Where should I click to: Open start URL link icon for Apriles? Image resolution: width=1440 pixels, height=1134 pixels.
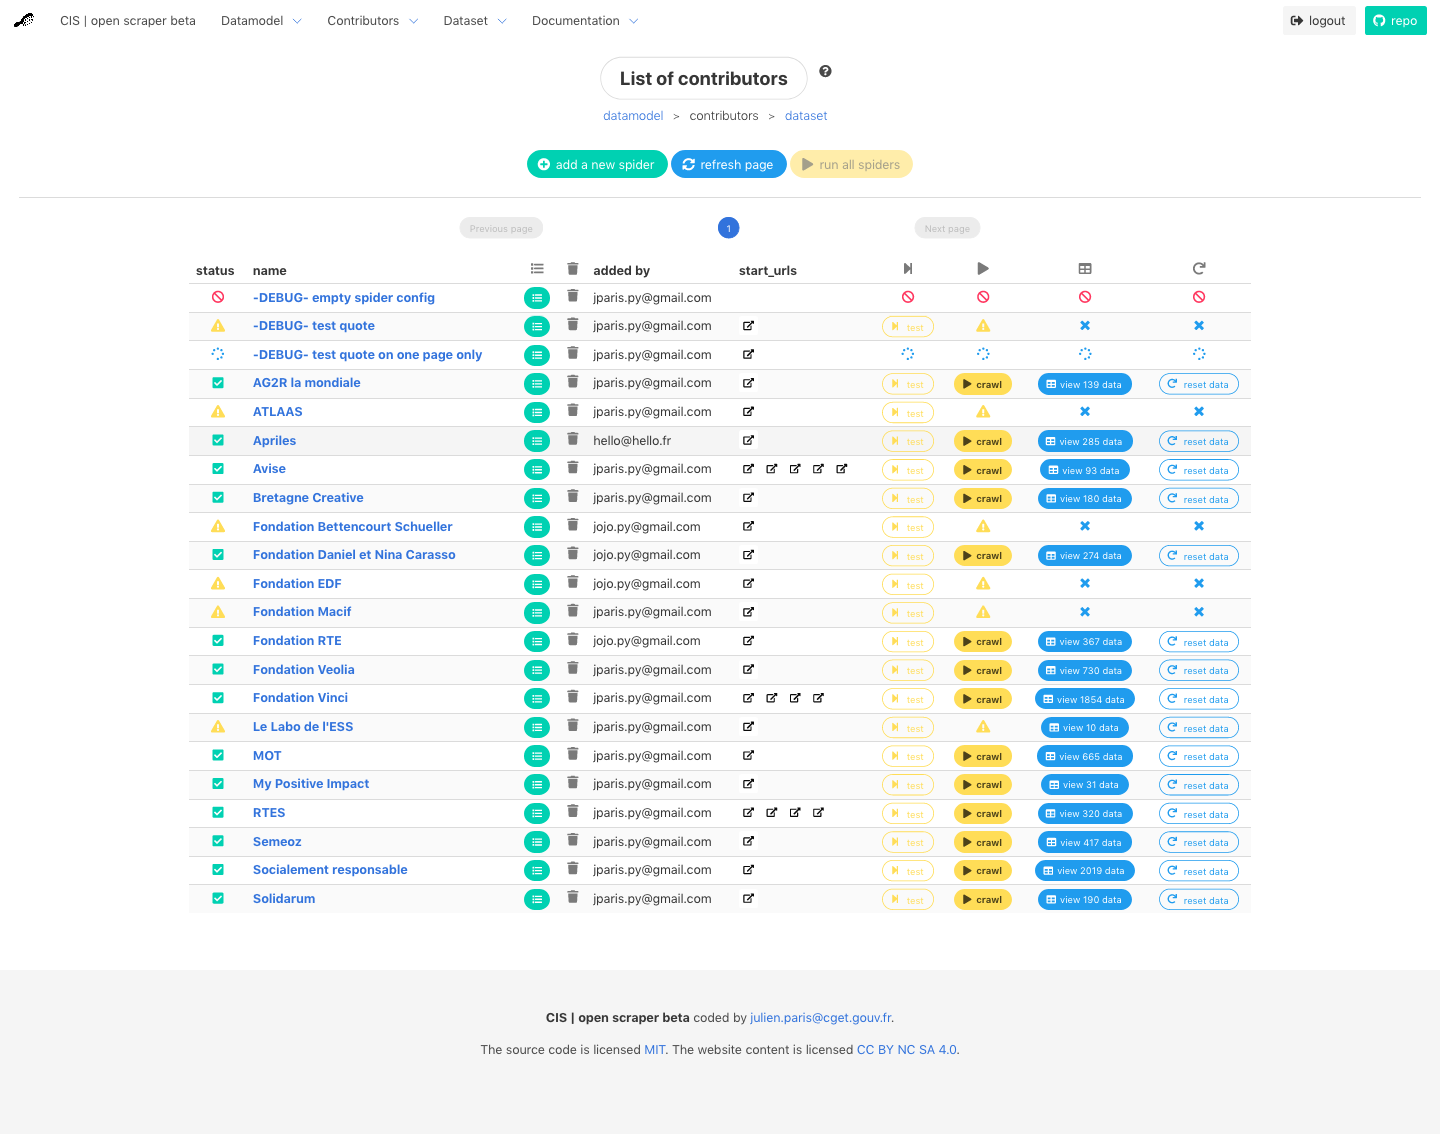coord(748,440)
